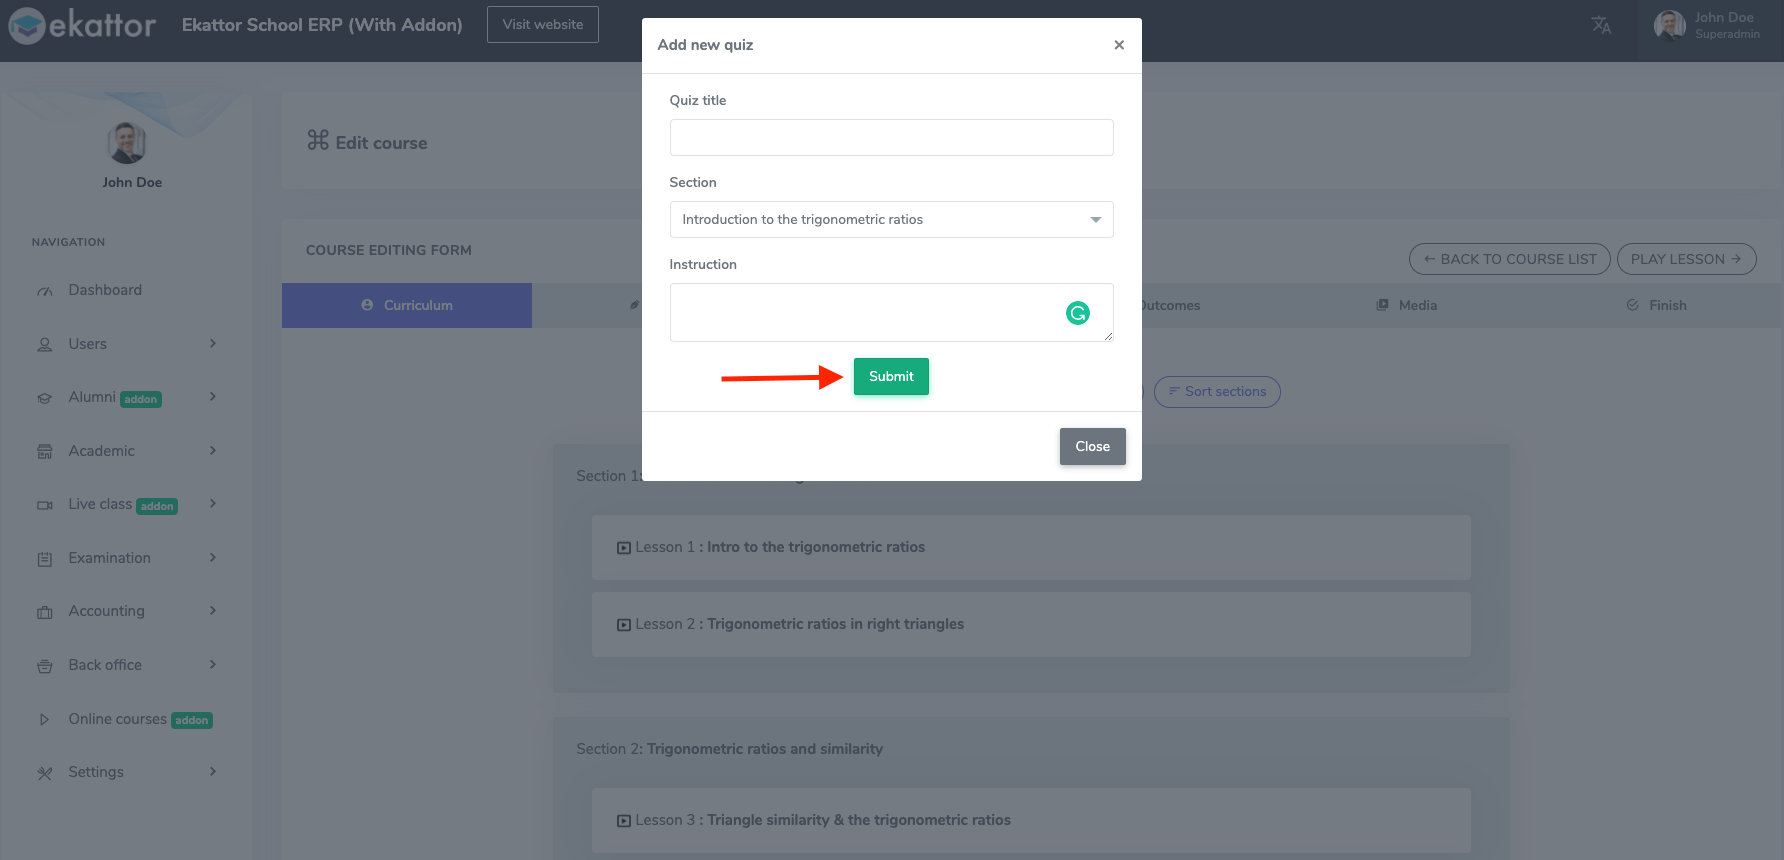Click the Visit website button
1784x860 pixels.
click(543, 24)
